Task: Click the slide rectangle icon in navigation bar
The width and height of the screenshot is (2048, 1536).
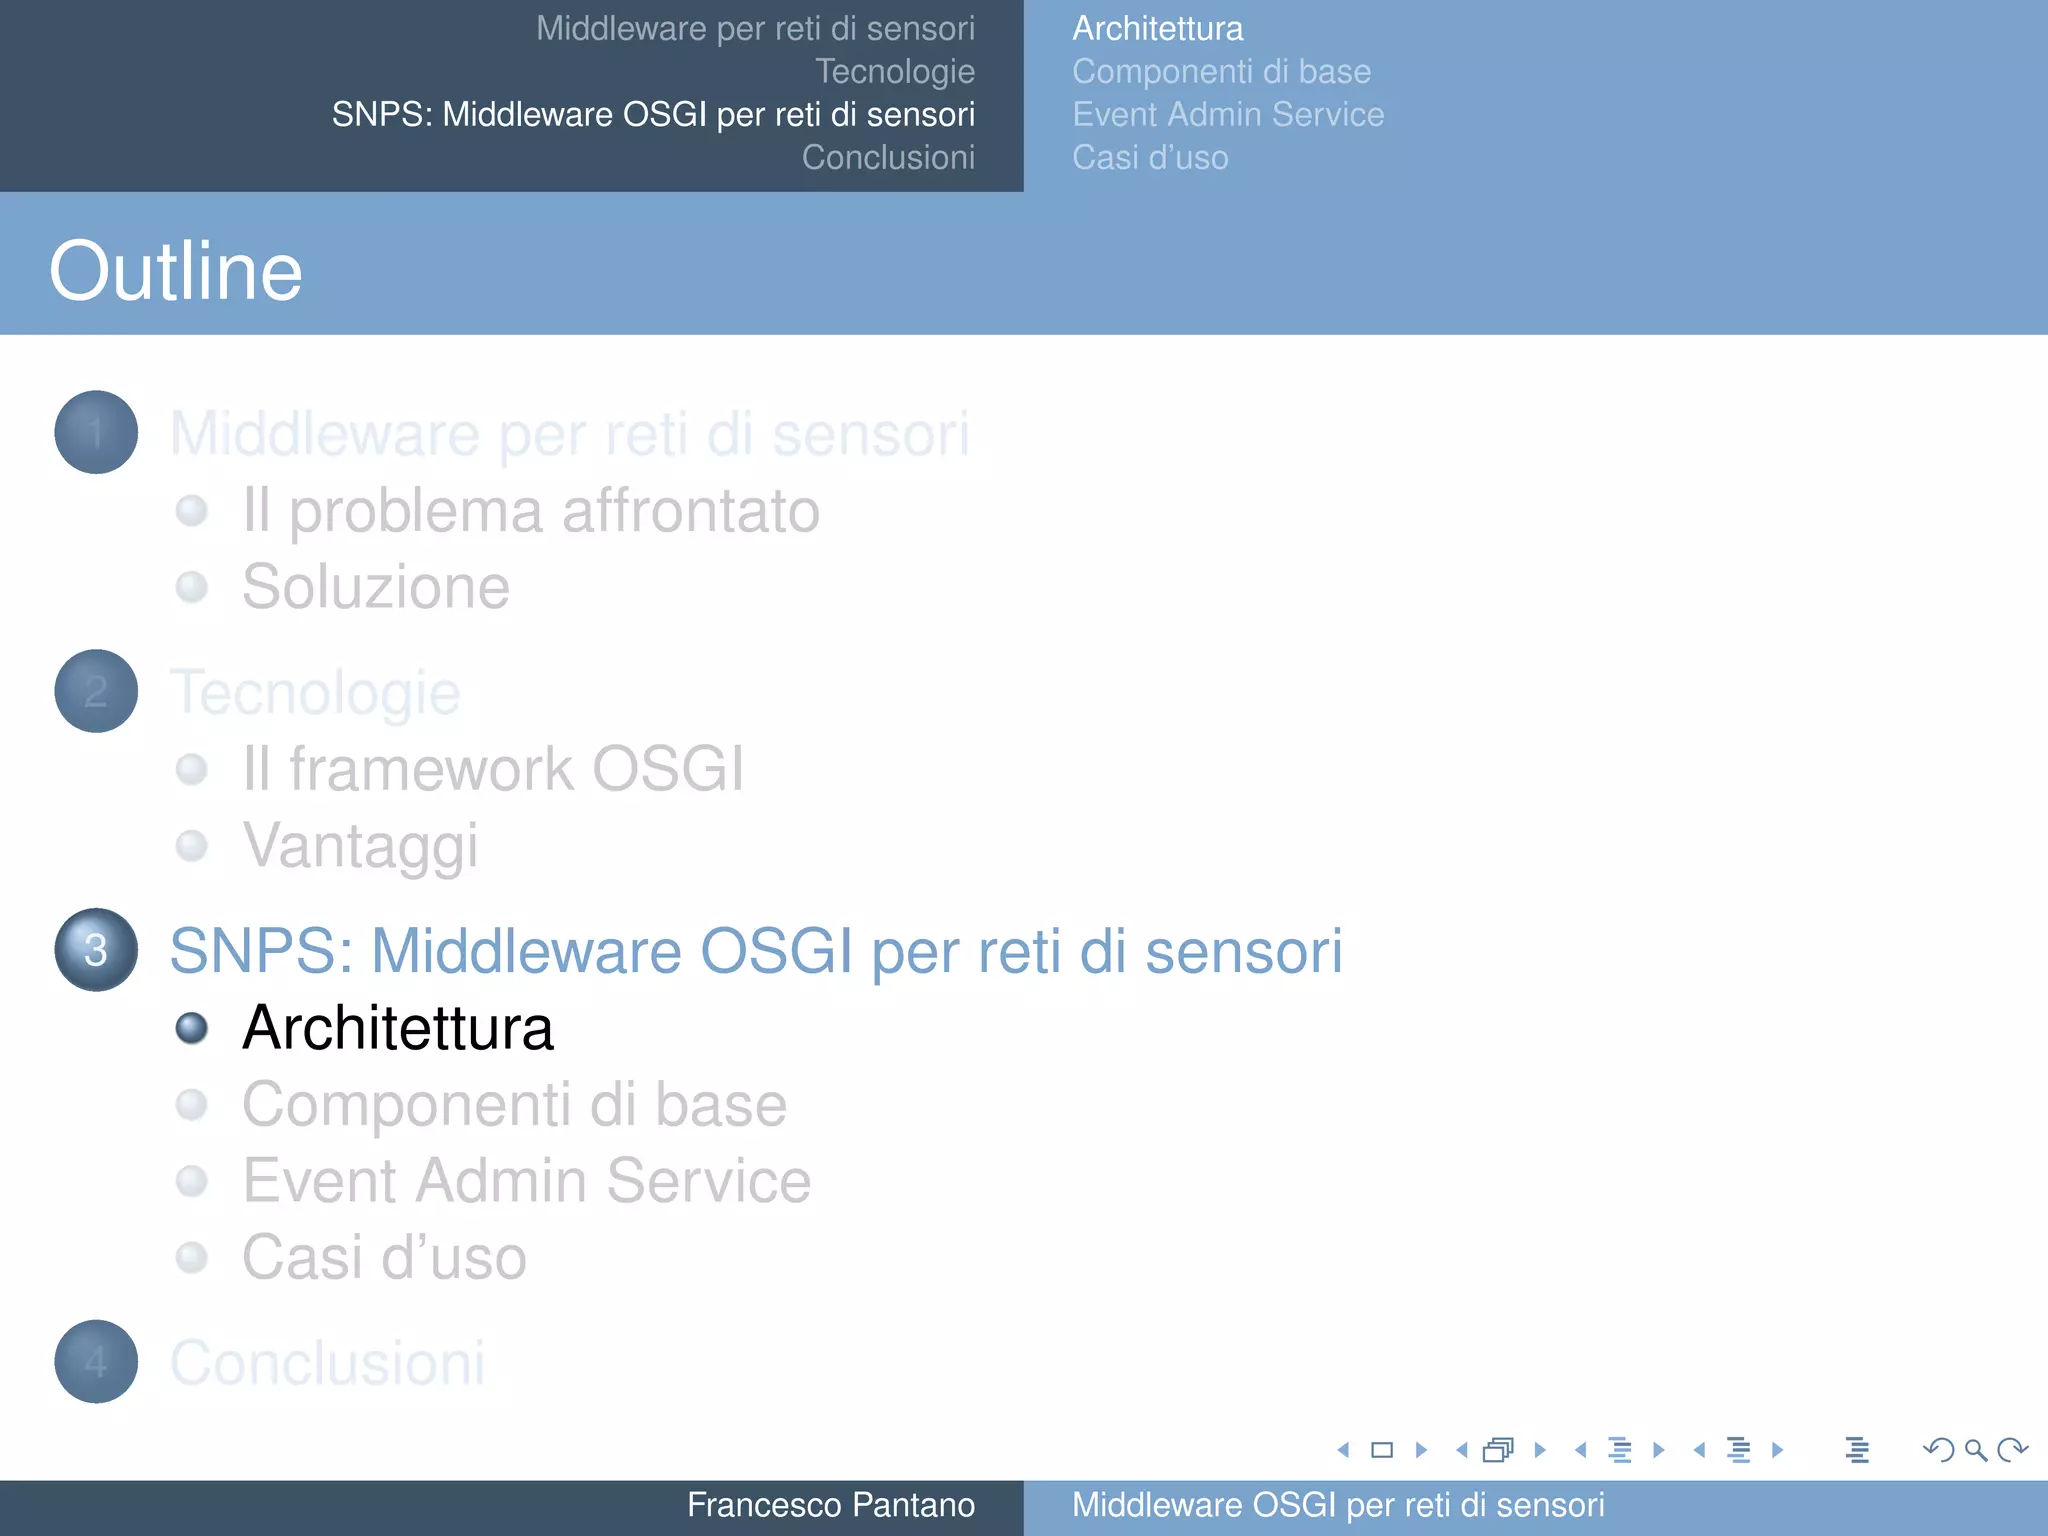Action: pyautogui.click(x=1382, y=1449)
